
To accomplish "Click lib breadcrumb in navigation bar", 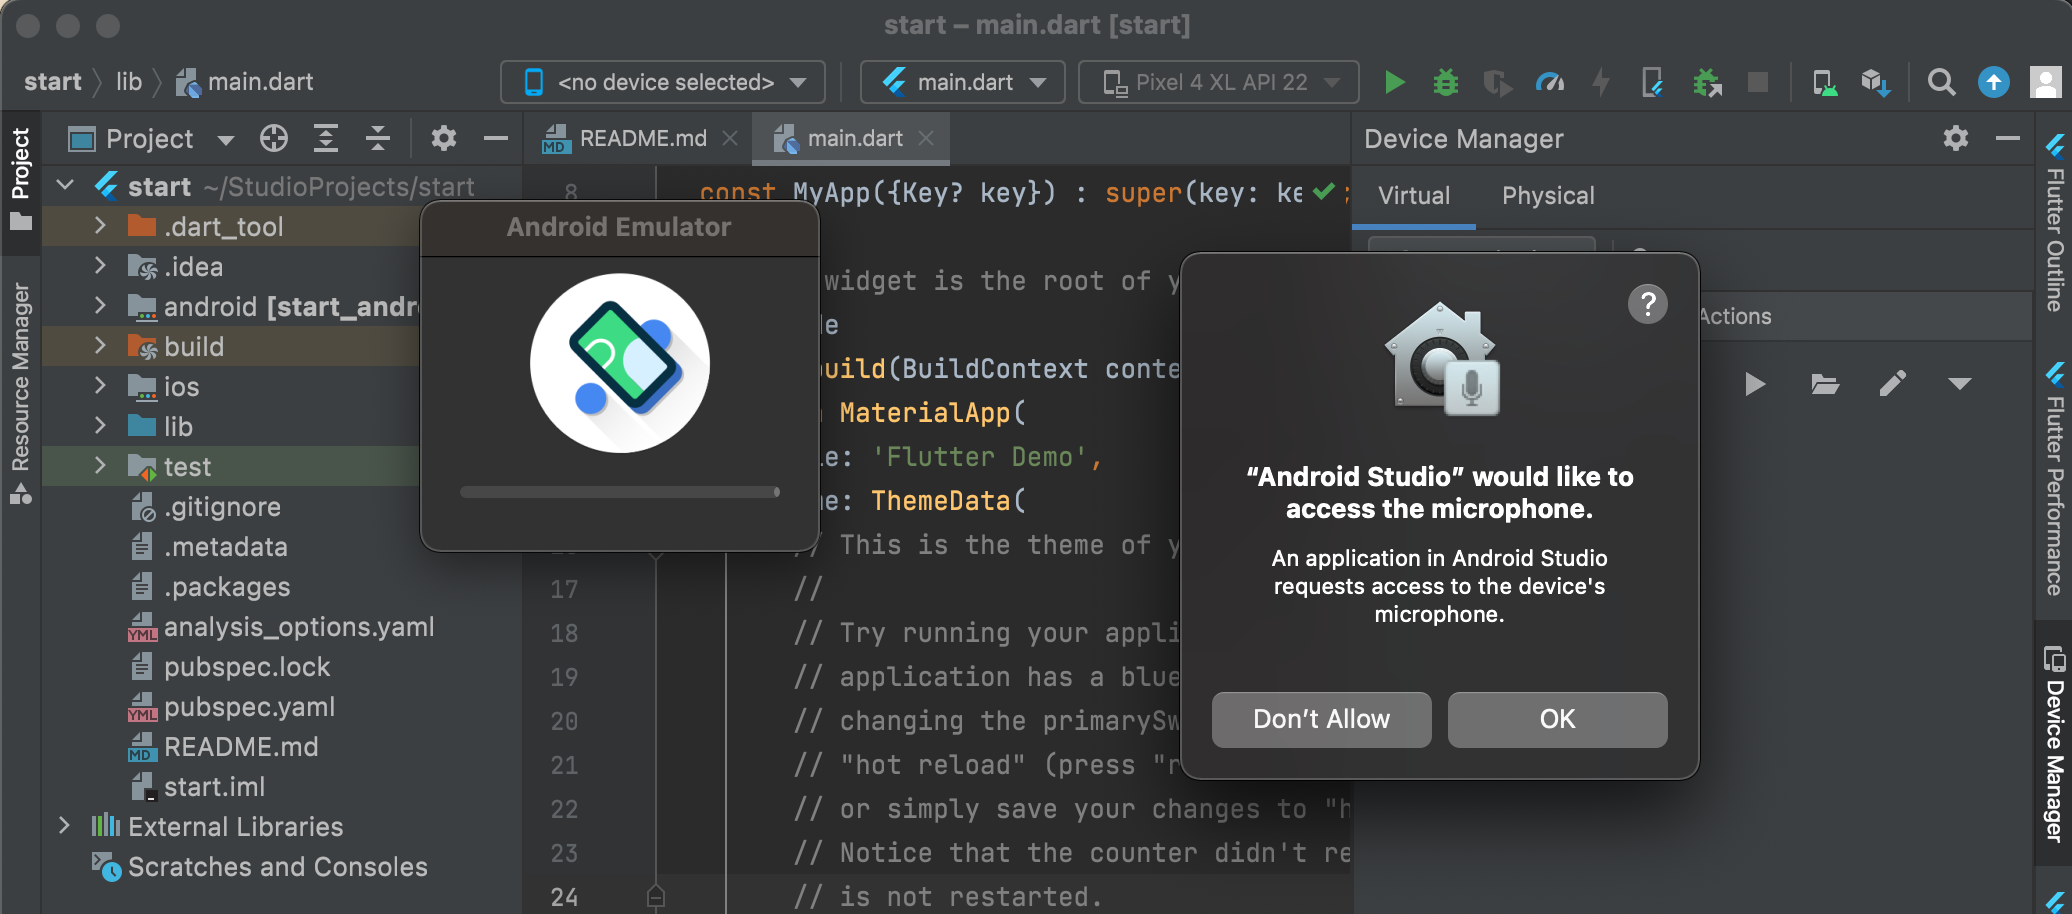I will [x=129, y=82].
